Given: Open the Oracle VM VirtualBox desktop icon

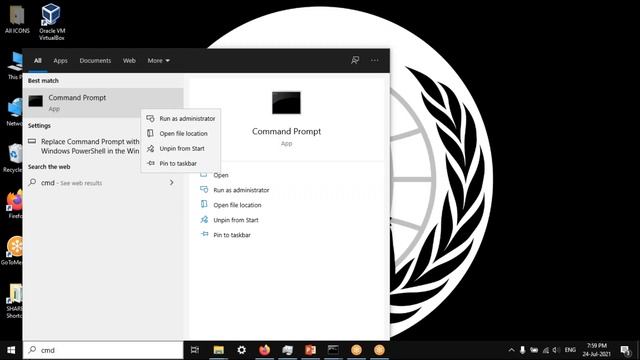Looking at the screenshot, I should tap(51, 22).
